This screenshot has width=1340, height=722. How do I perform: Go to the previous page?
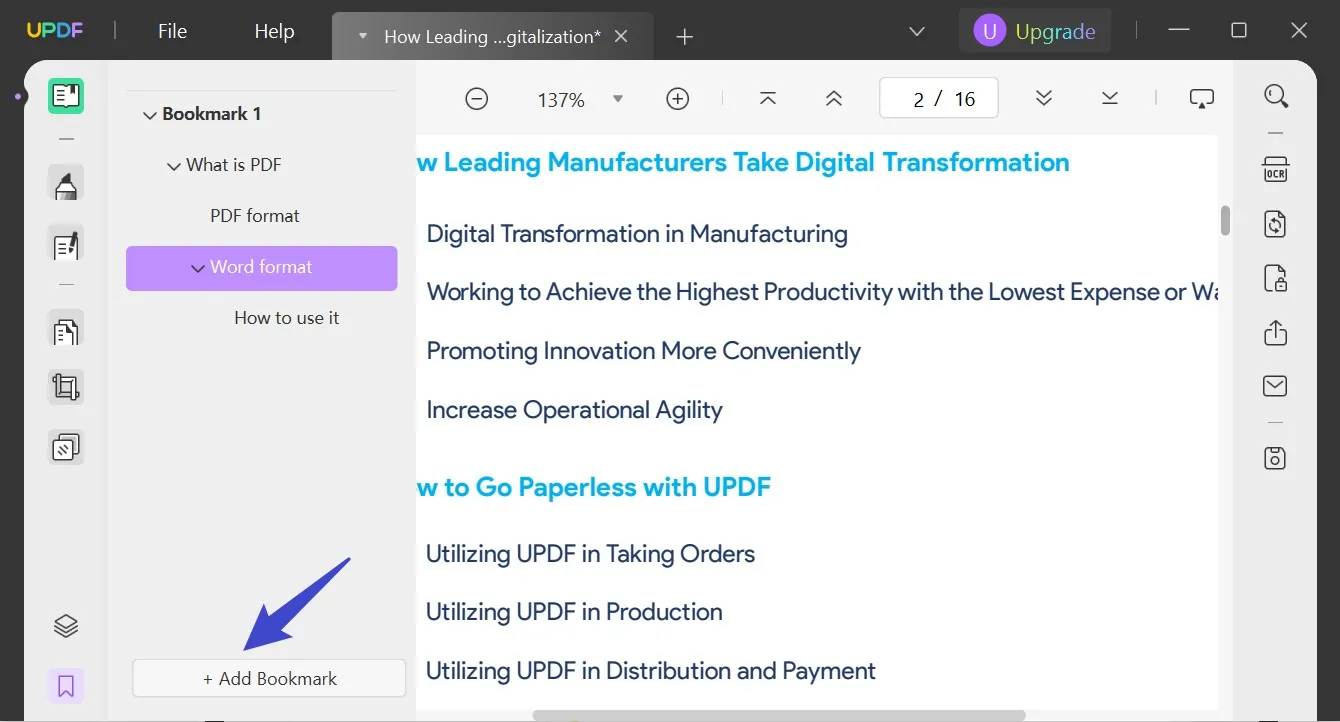834,98
